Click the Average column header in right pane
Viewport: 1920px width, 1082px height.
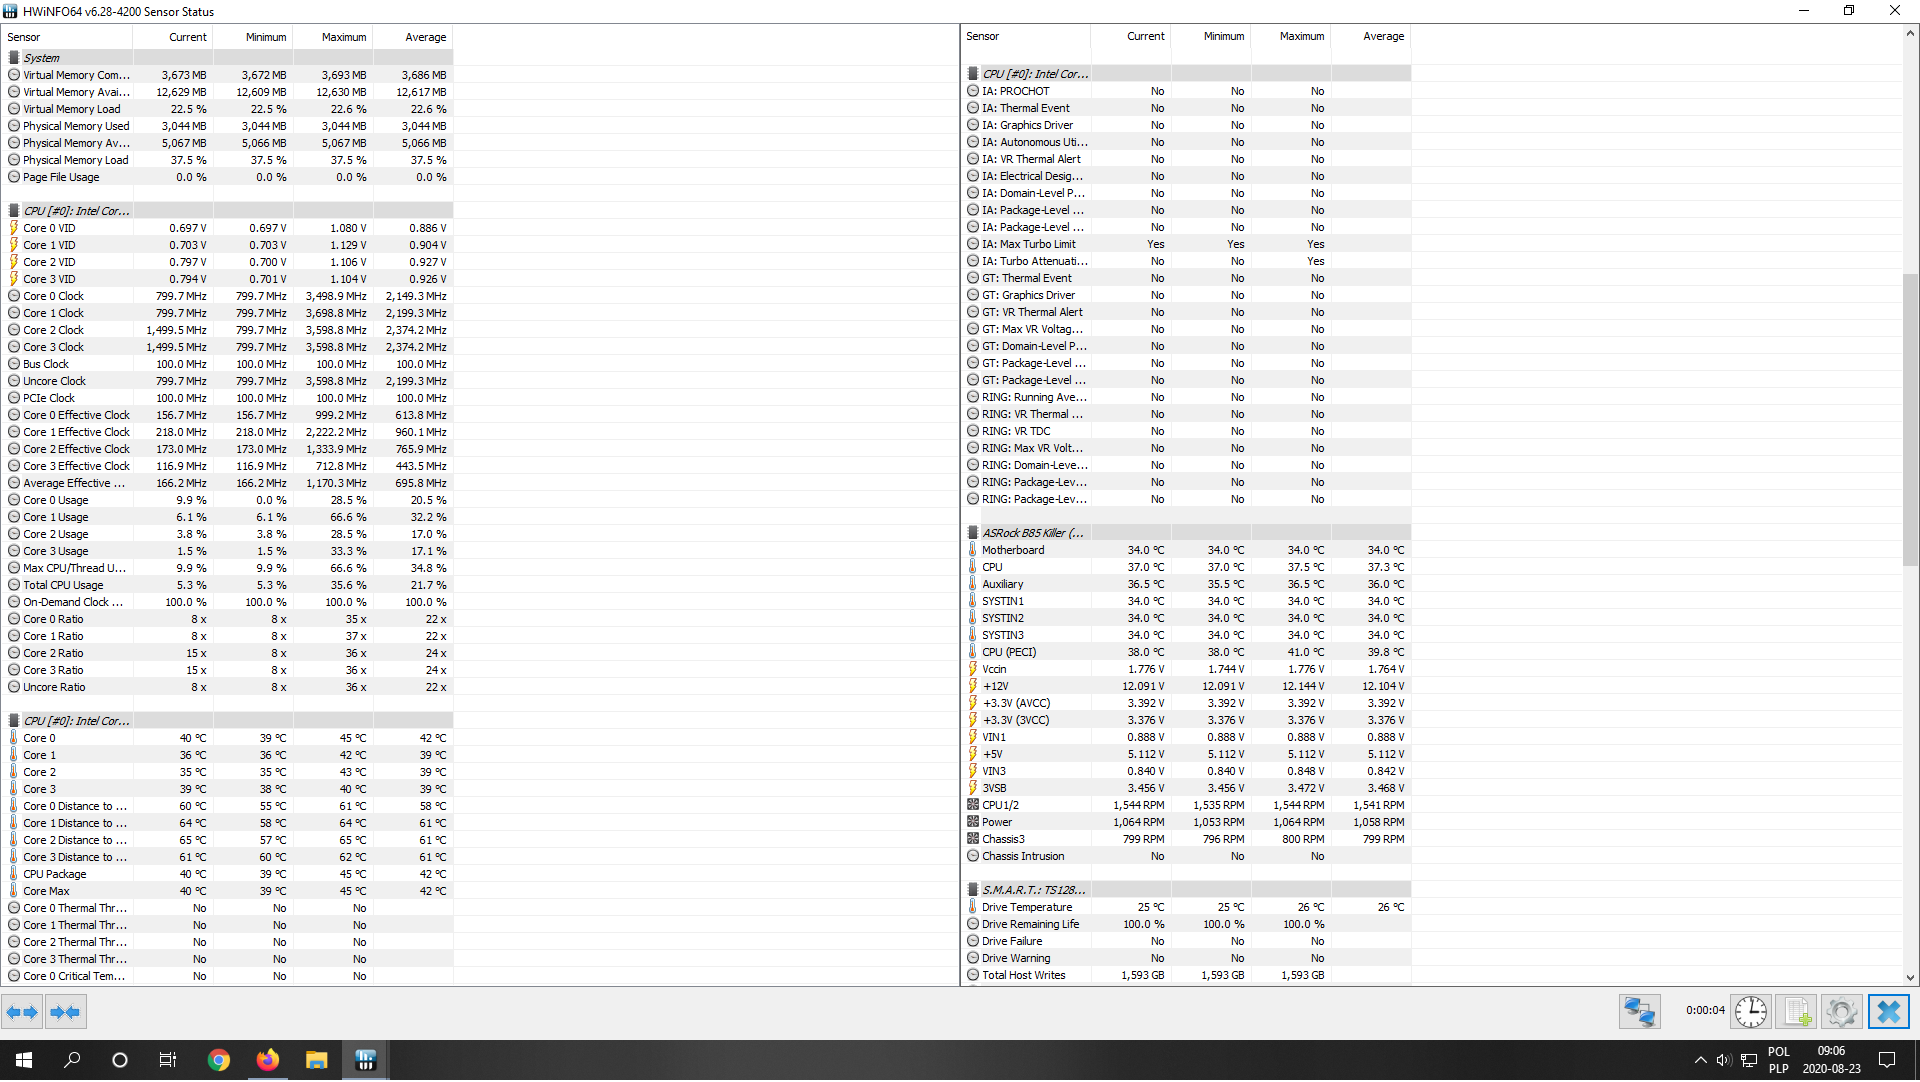1371,36
